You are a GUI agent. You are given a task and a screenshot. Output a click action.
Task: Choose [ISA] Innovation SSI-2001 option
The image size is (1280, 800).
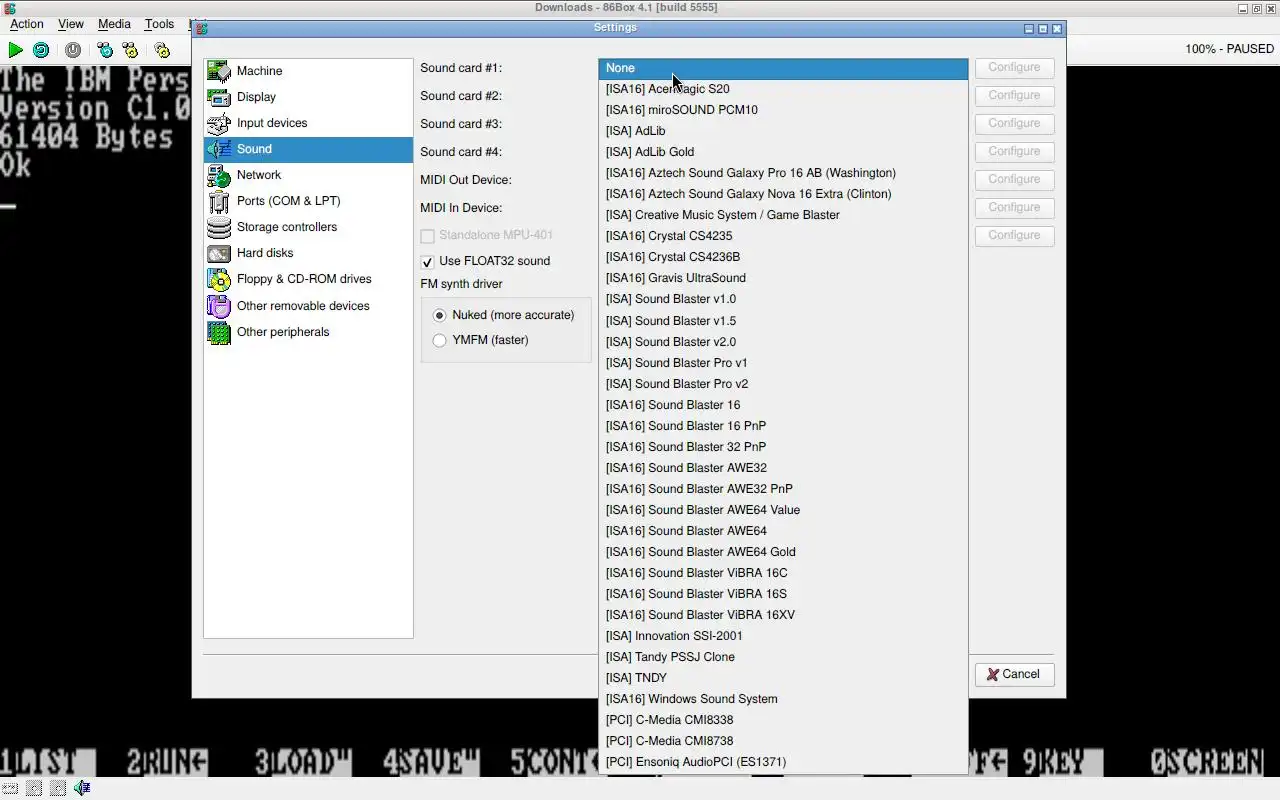[x=783, y=636]
